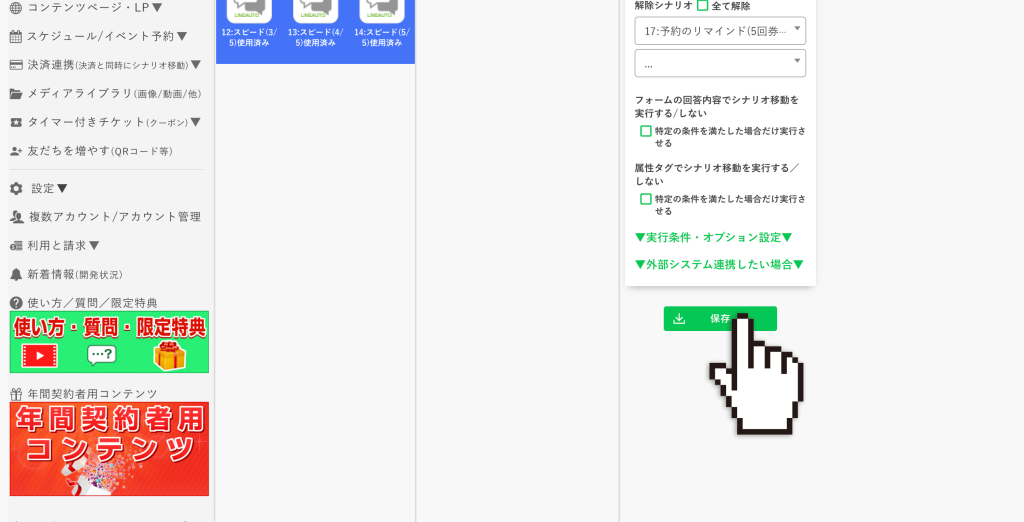This screenshot has width=1024, height=522.
Task: Click the globe icon beside コンテンツページ・LP
Action: click(x=16, y=8)
